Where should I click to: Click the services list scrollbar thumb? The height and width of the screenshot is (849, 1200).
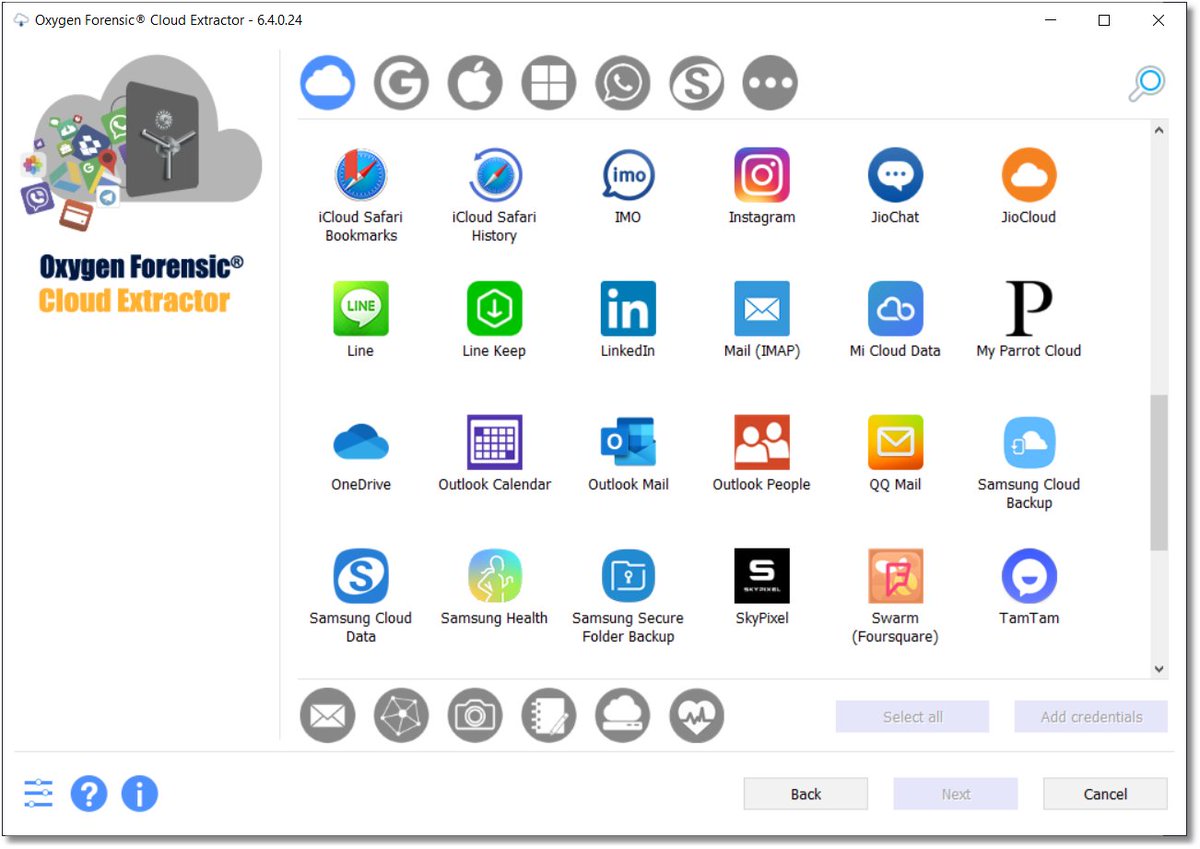tap(1159, 473)
